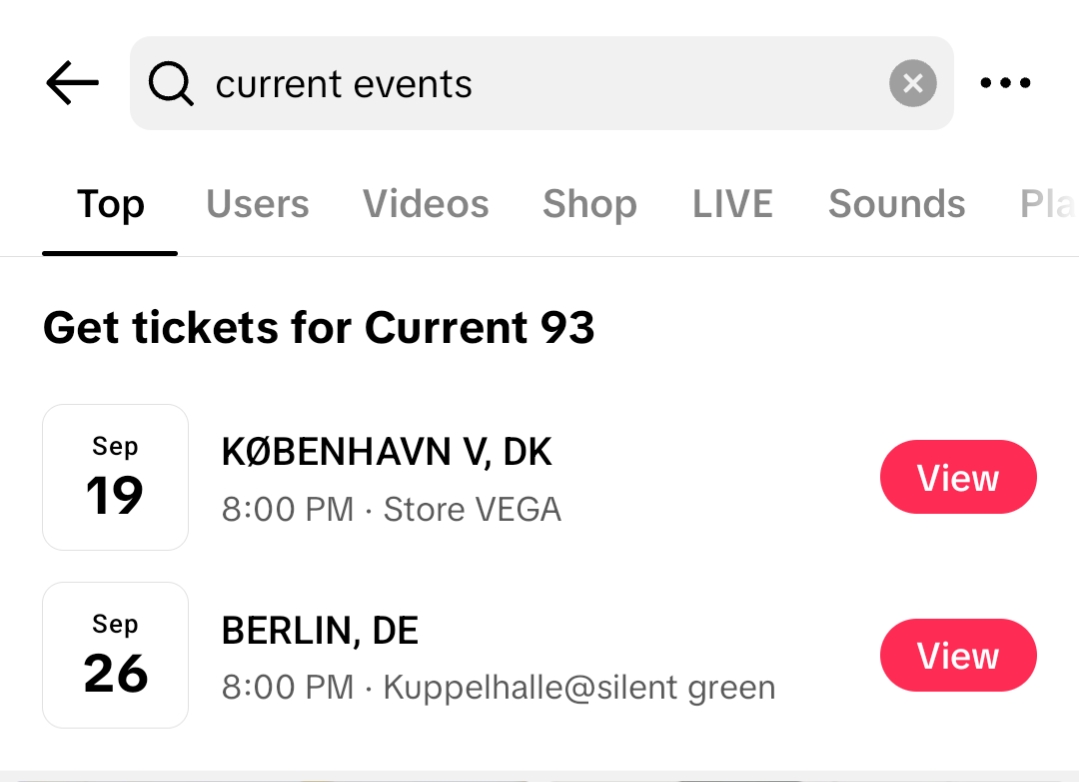Switch to the Users tab

coord(257,204)
